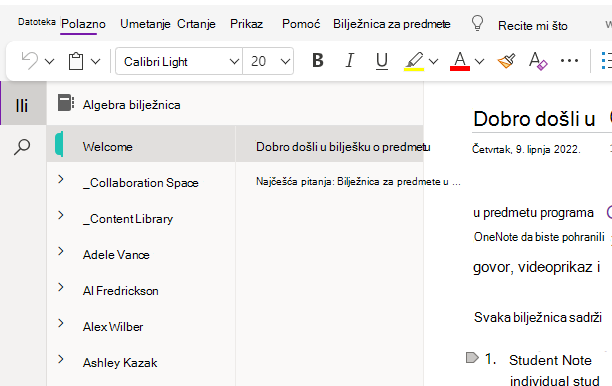Switch to the Crtanje tab

(x=196, y=24)
